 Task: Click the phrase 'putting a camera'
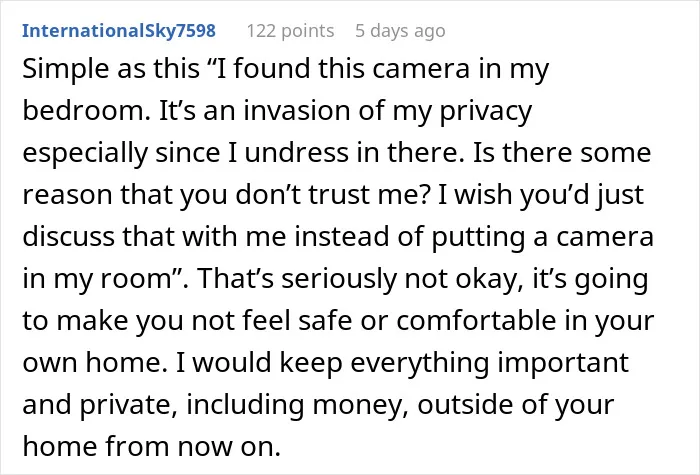tap(542, 237)
